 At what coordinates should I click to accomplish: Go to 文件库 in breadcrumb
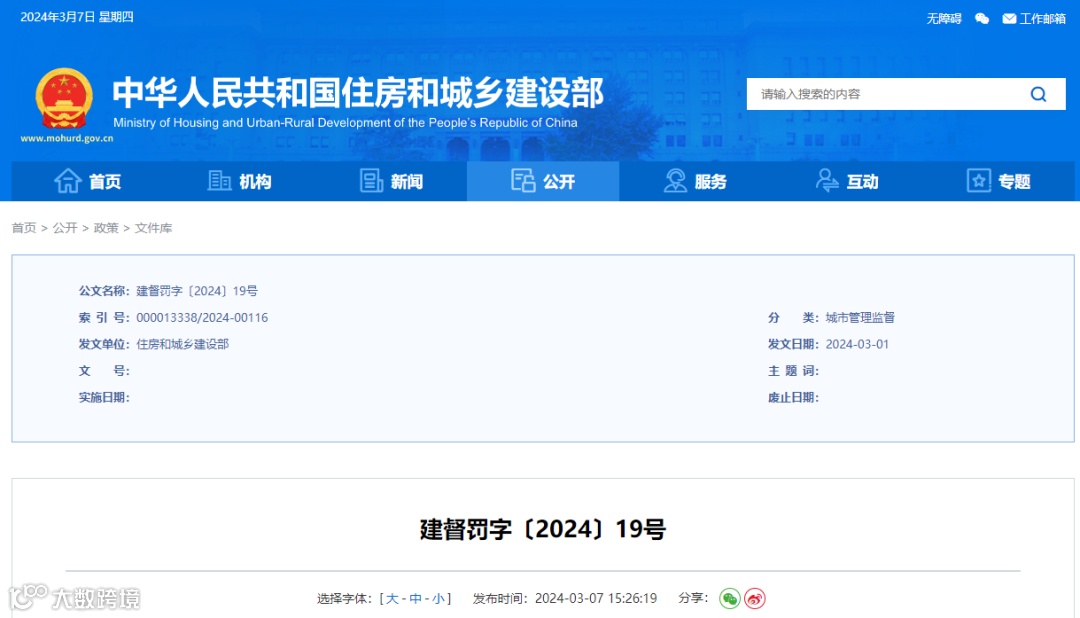(x=153, y=228)
